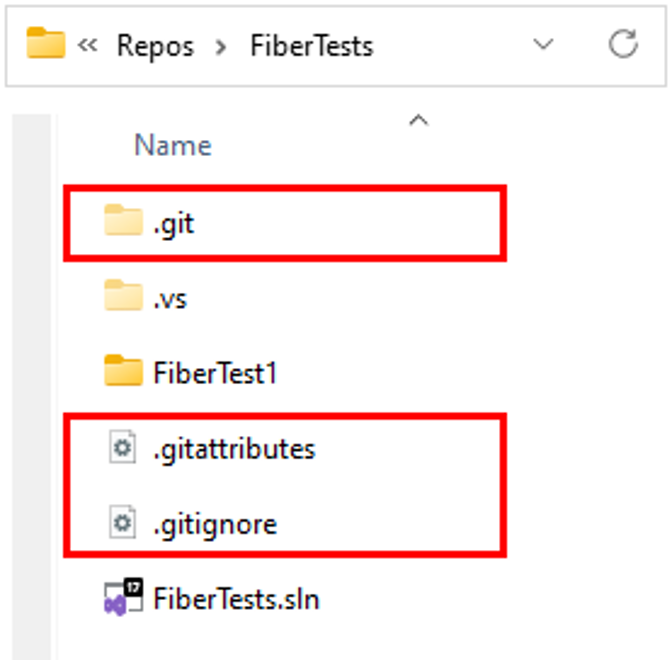Click the .git folder icon
672x660 pixels.
point(123,221)
